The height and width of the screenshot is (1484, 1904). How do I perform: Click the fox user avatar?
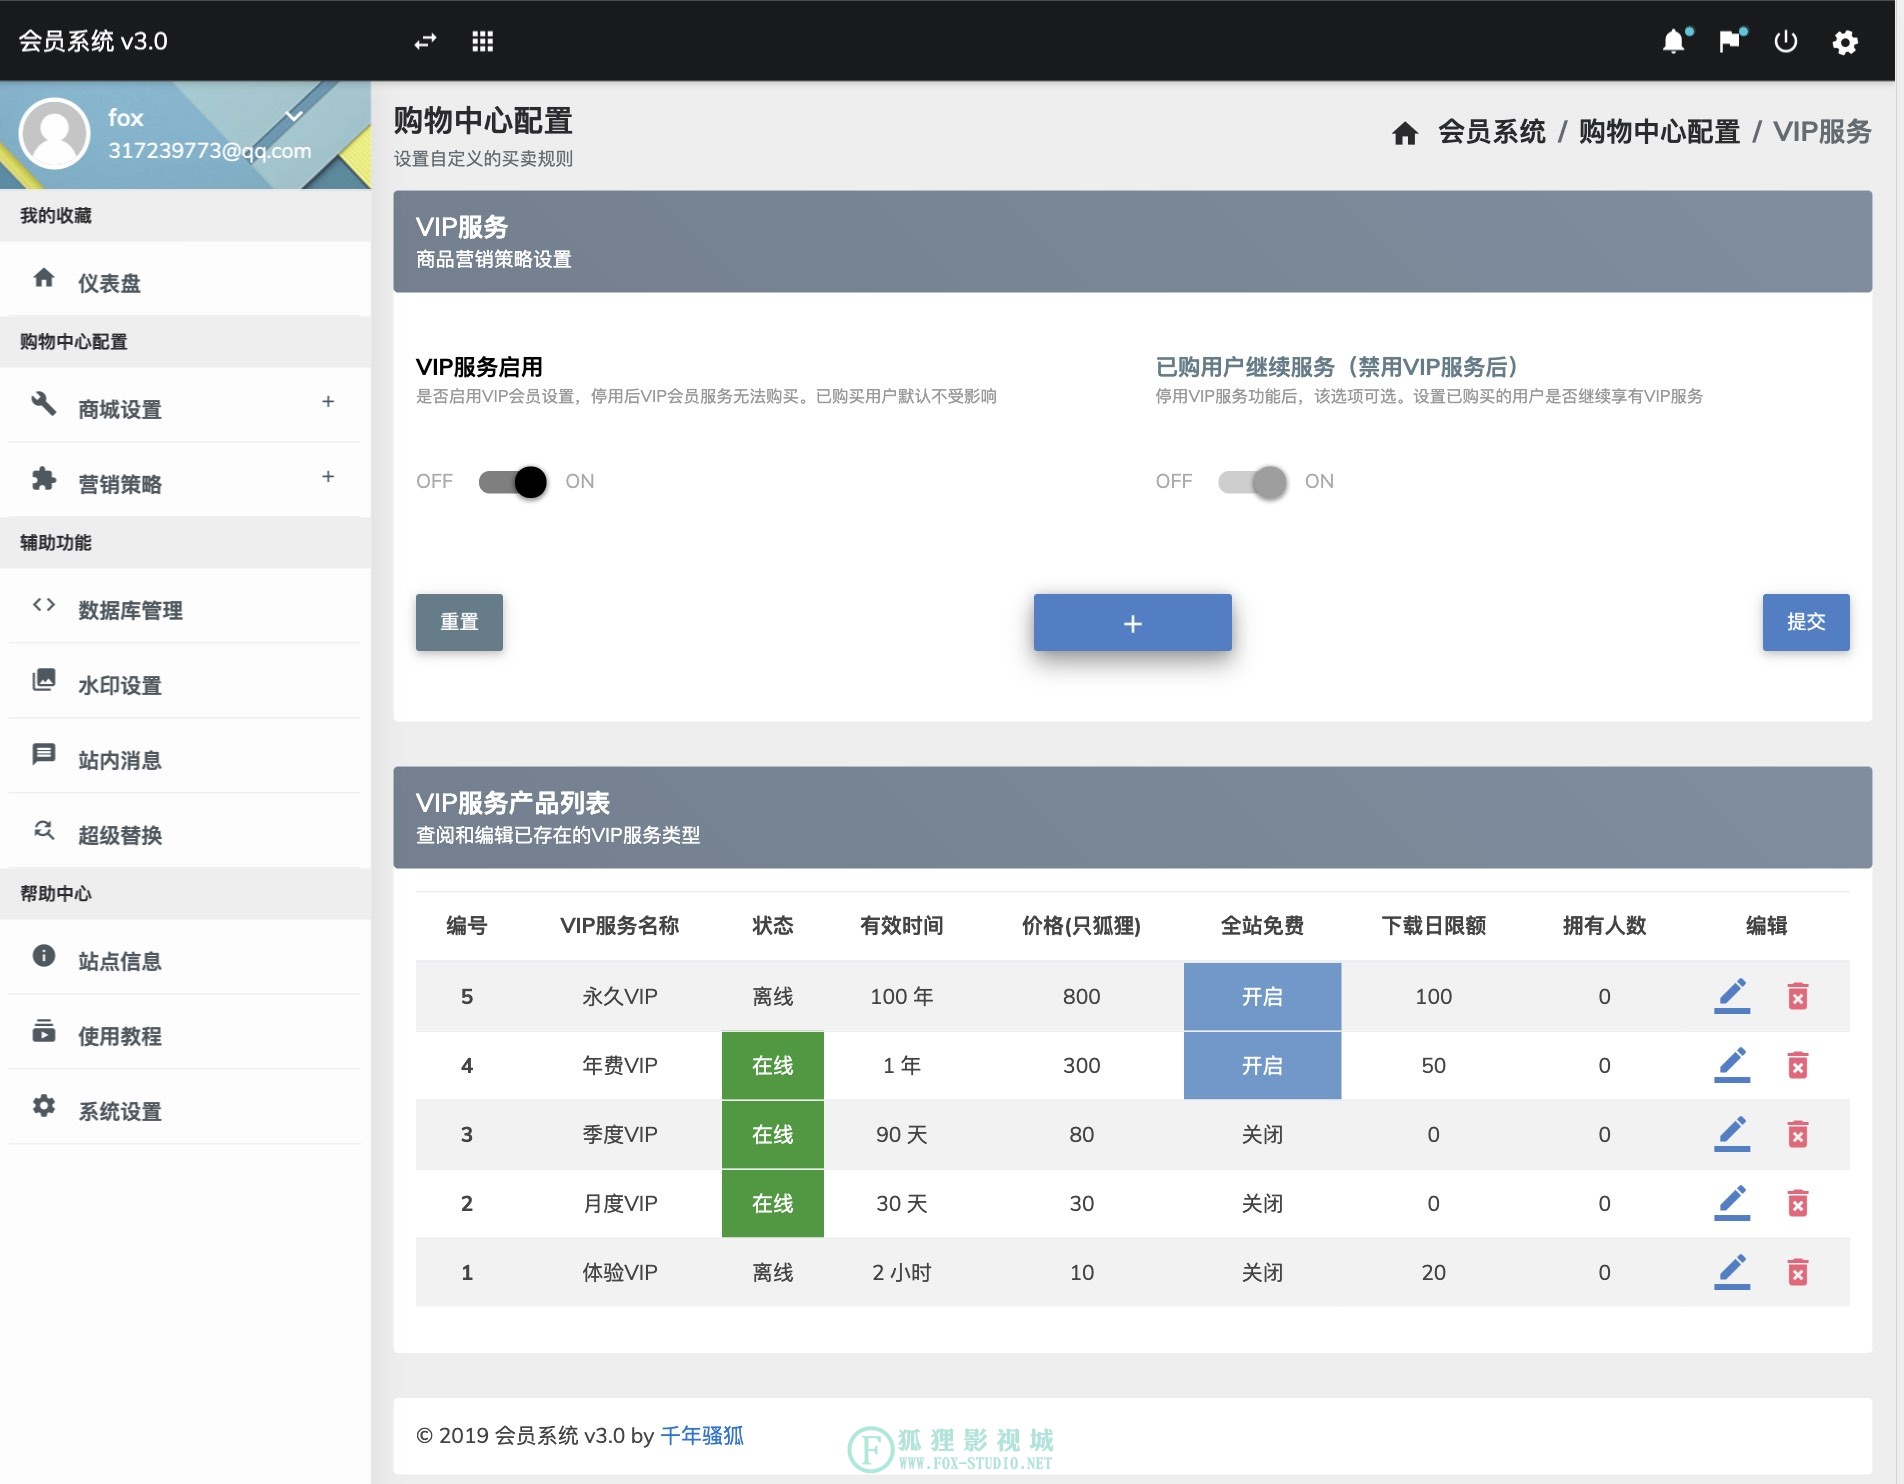point(55,134)
